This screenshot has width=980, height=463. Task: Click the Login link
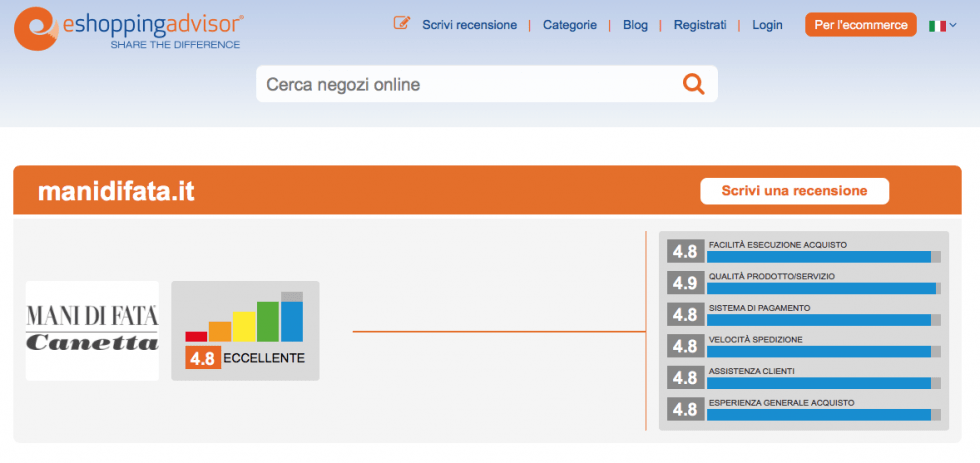pos(767,25)
